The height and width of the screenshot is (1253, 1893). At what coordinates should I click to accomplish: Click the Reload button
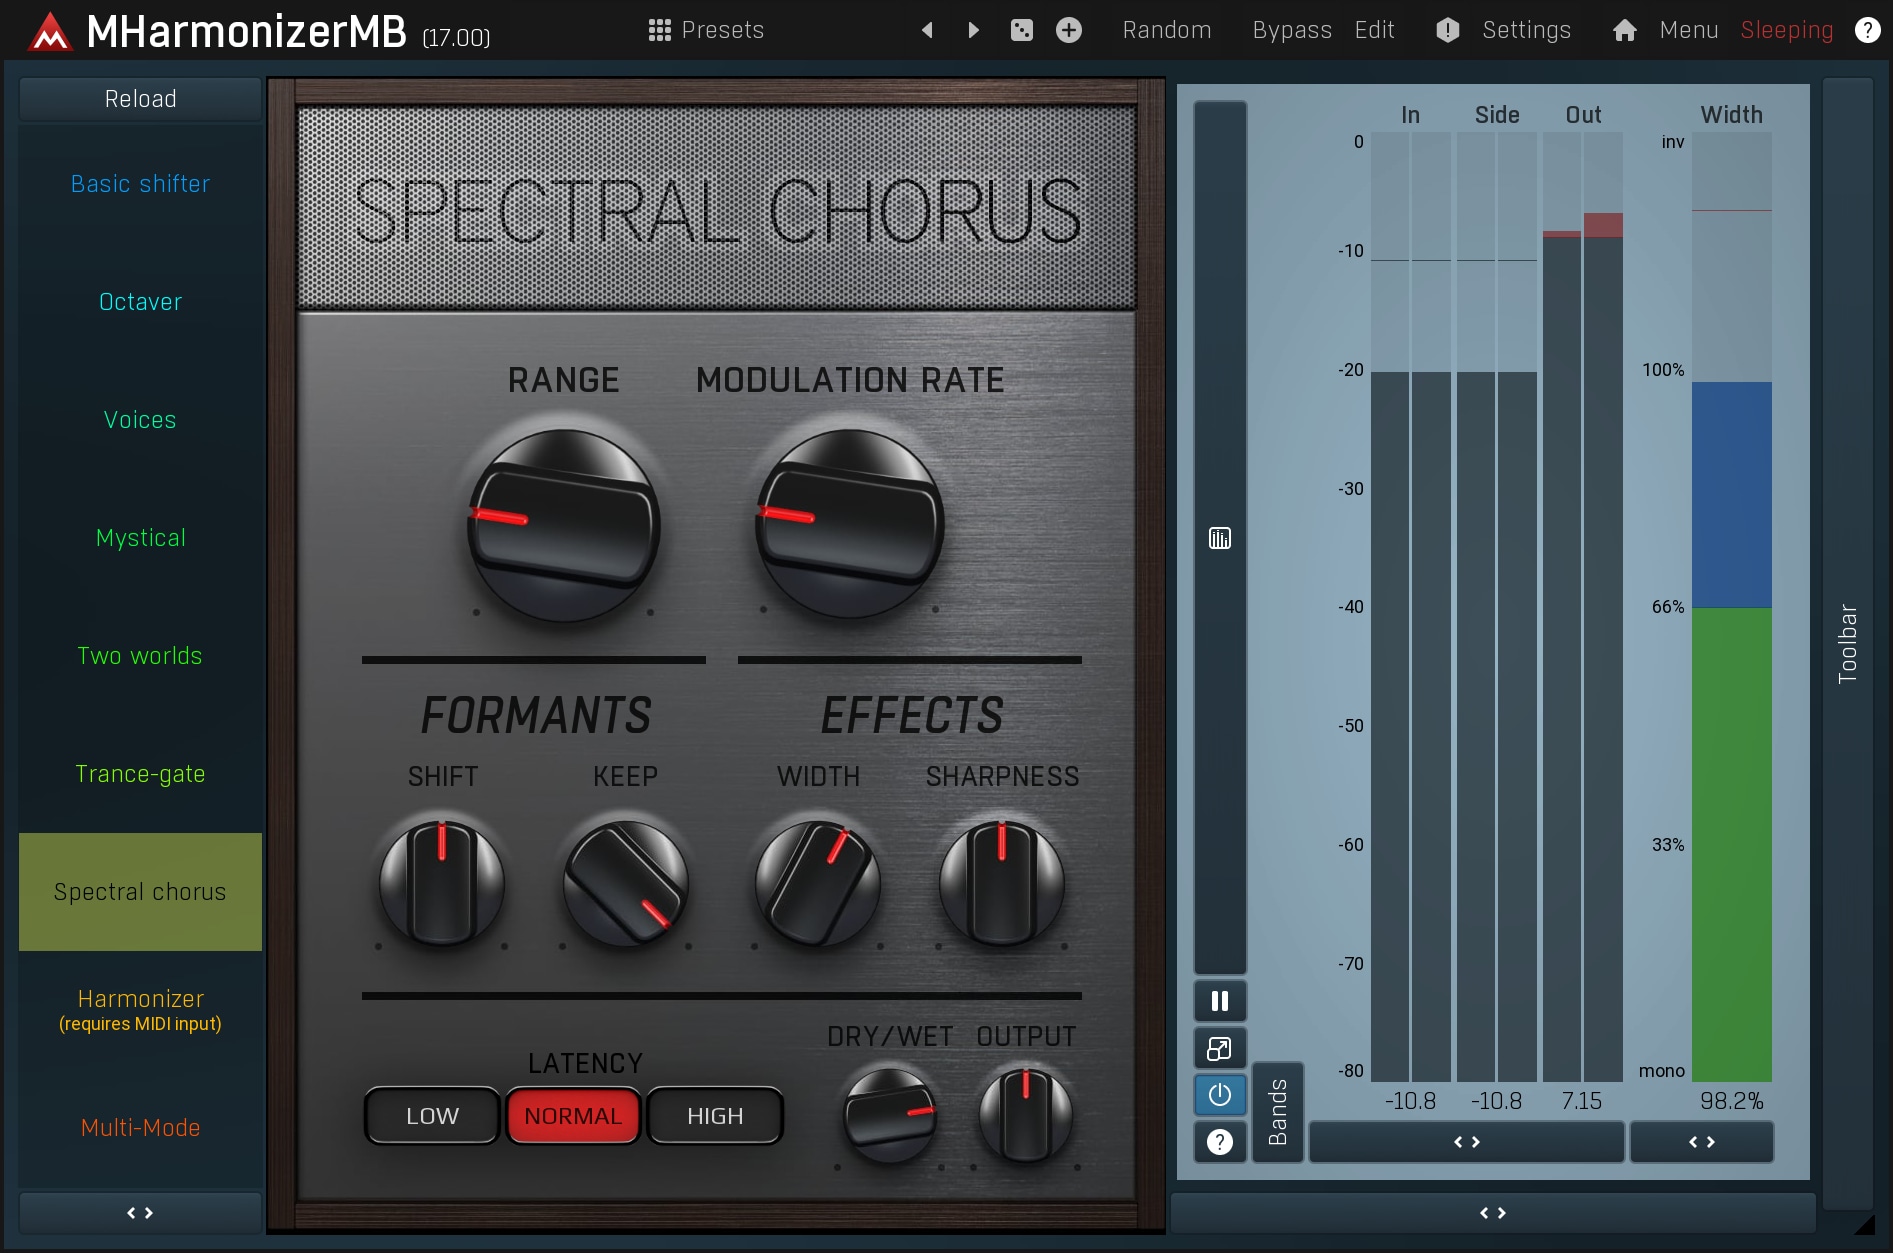pos(140,99)
